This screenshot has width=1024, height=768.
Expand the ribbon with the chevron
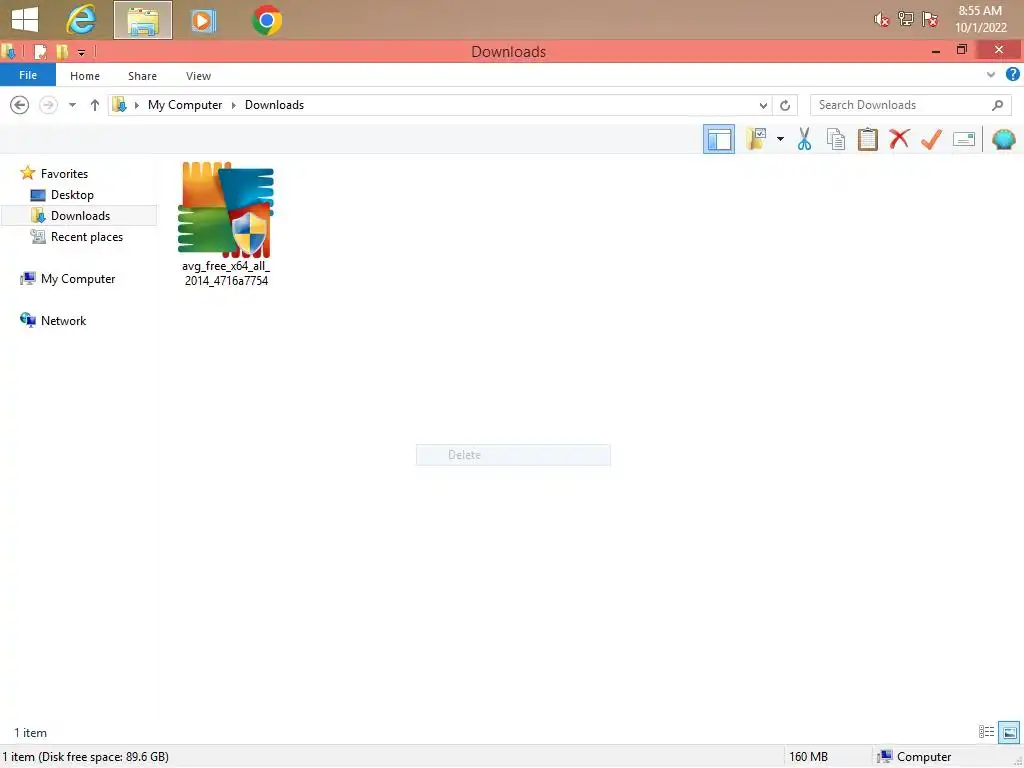coord(991,74)
